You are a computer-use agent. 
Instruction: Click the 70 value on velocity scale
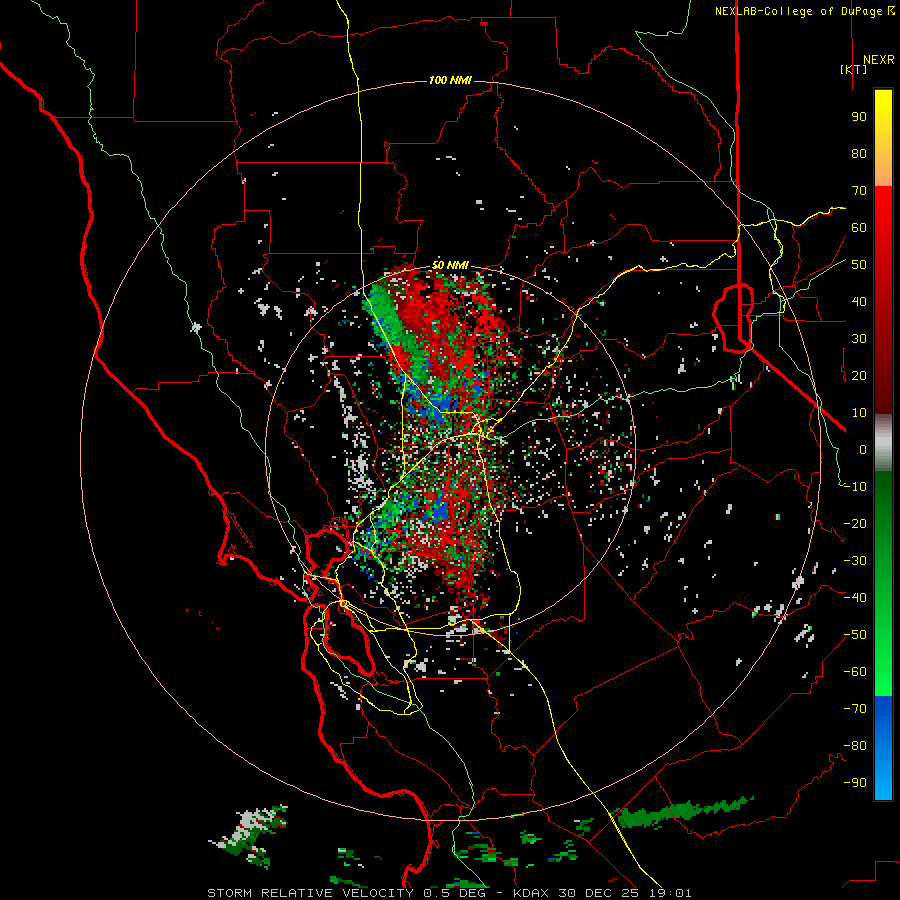click(859, 191)
